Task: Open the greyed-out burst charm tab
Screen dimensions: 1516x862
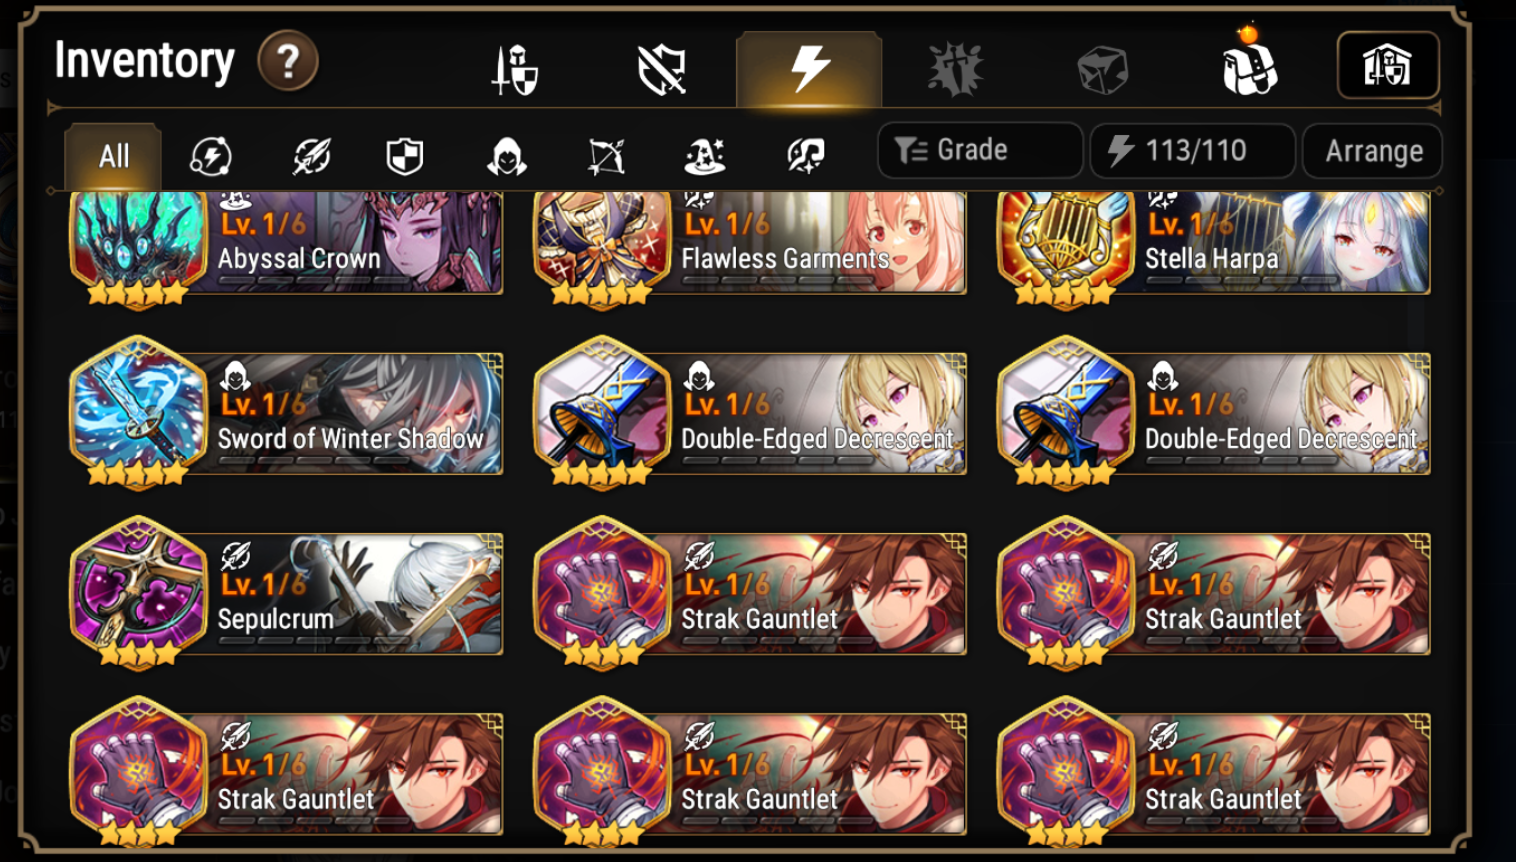Action: point(955,70)
